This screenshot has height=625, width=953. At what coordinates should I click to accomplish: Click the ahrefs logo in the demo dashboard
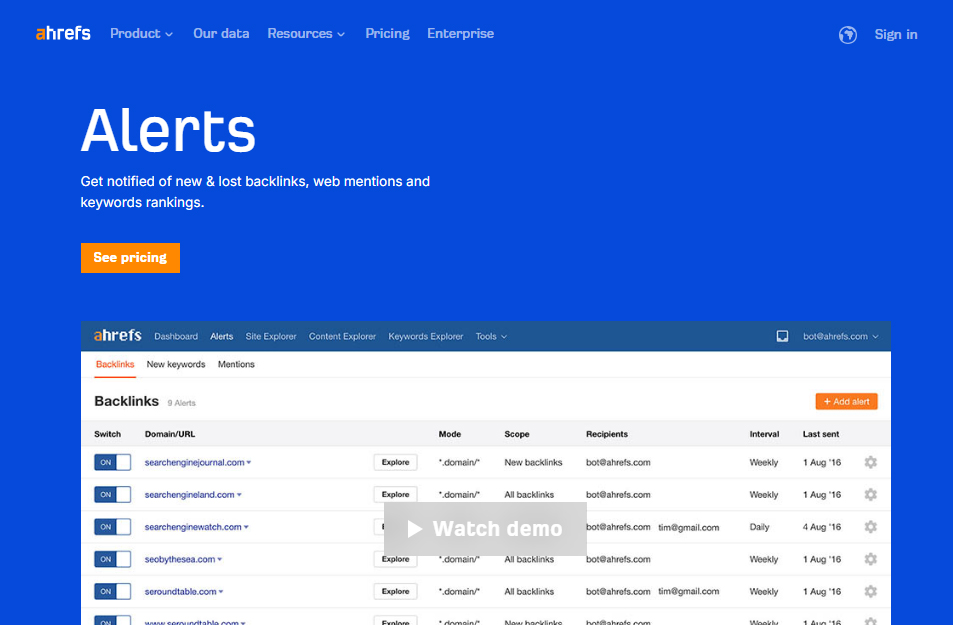[117, 336]
